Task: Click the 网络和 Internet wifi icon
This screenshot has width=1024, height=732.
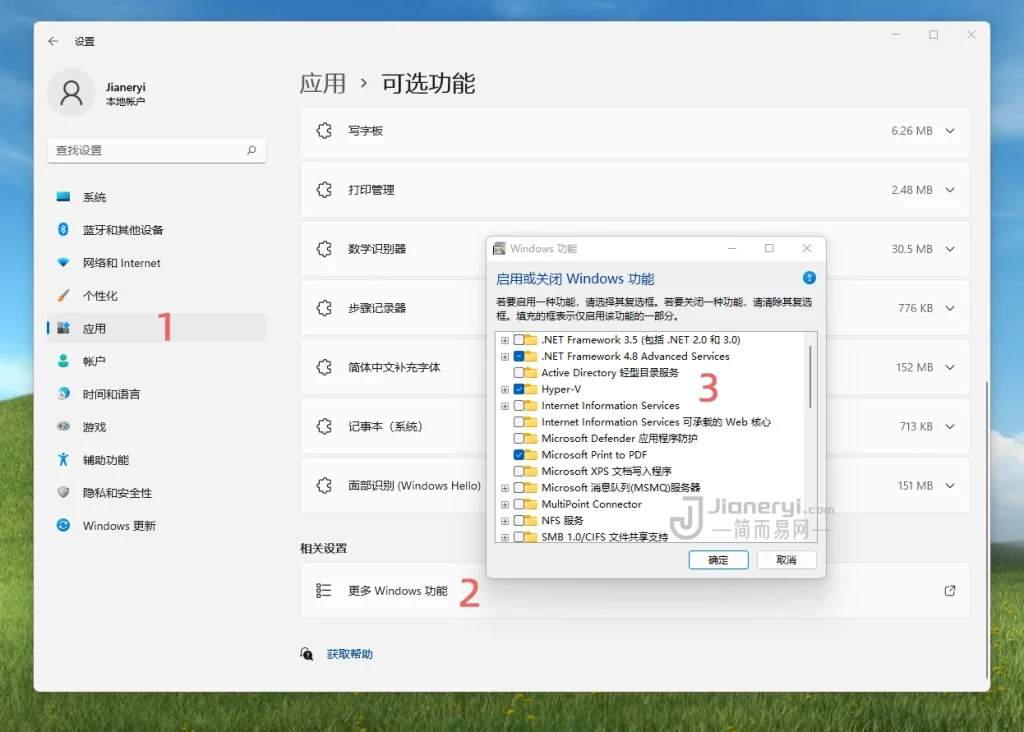Action: tap(63, 263)
